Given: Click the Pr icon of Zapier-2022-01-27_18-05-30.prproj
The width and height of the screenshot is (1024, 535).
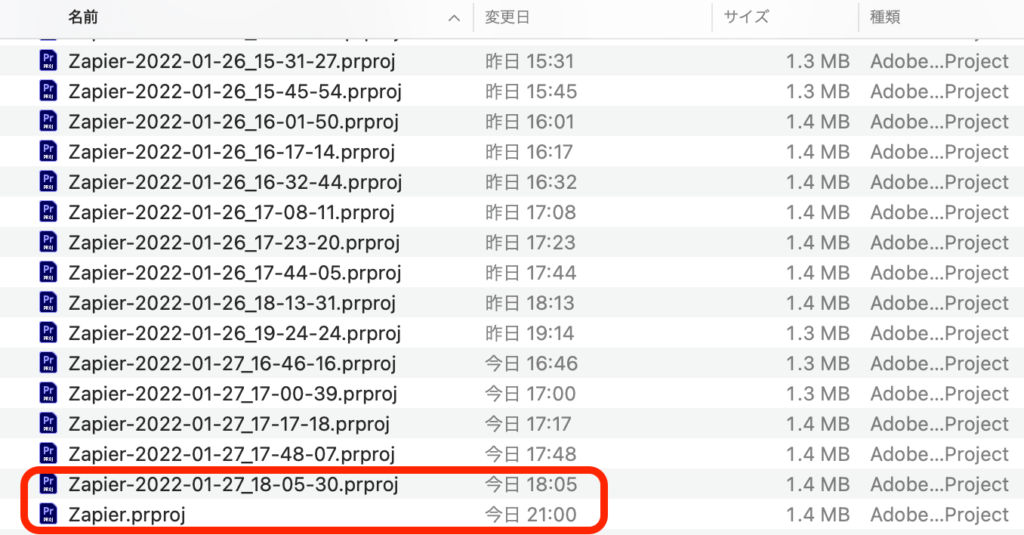Looking at the screenshot, I should pyautogui.click(x=48, y=484).
